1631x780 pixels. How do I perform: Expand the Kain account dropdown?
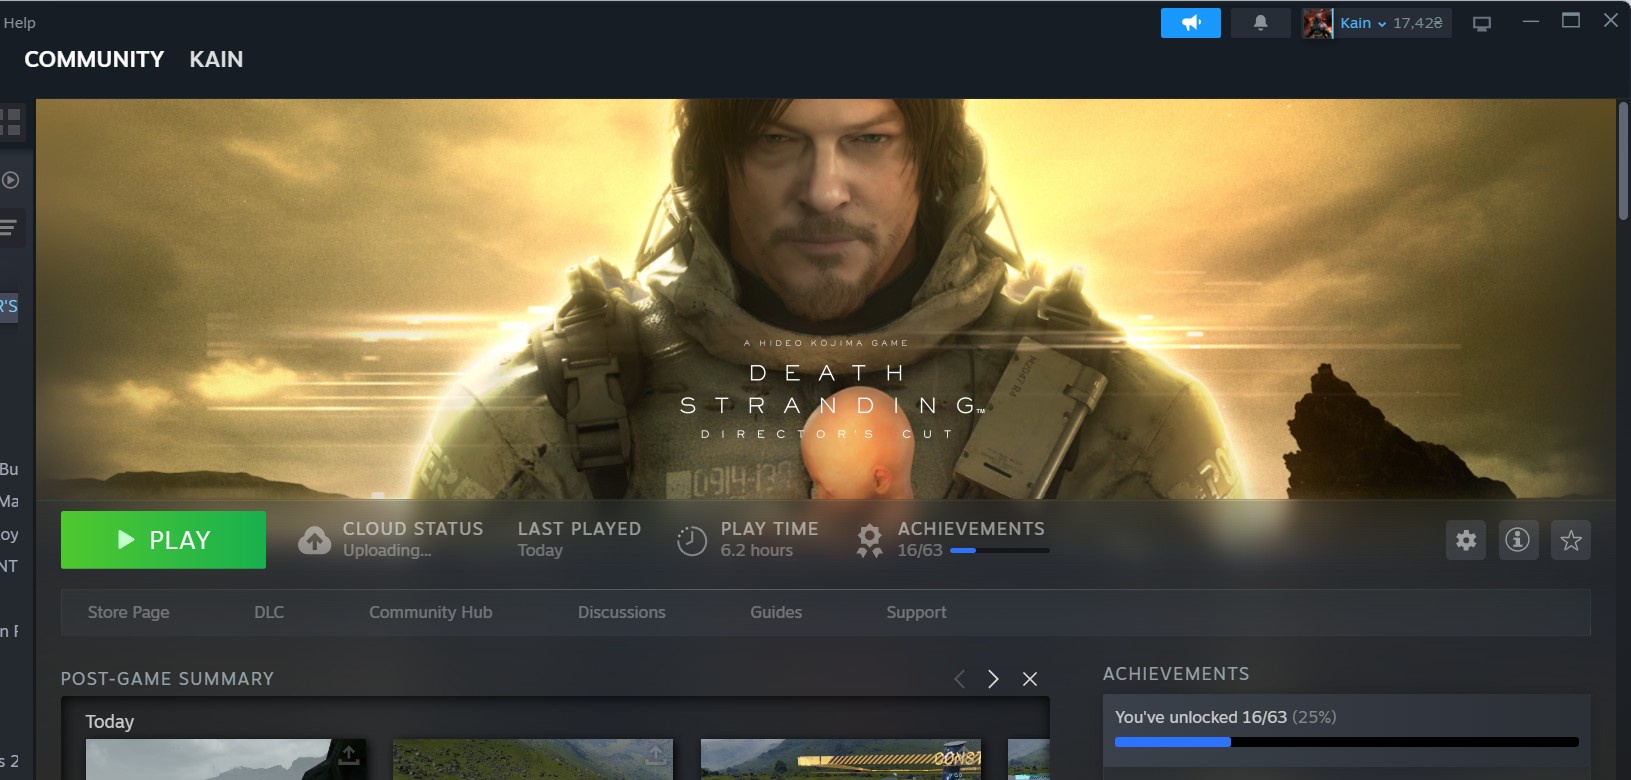[1382, 24]
